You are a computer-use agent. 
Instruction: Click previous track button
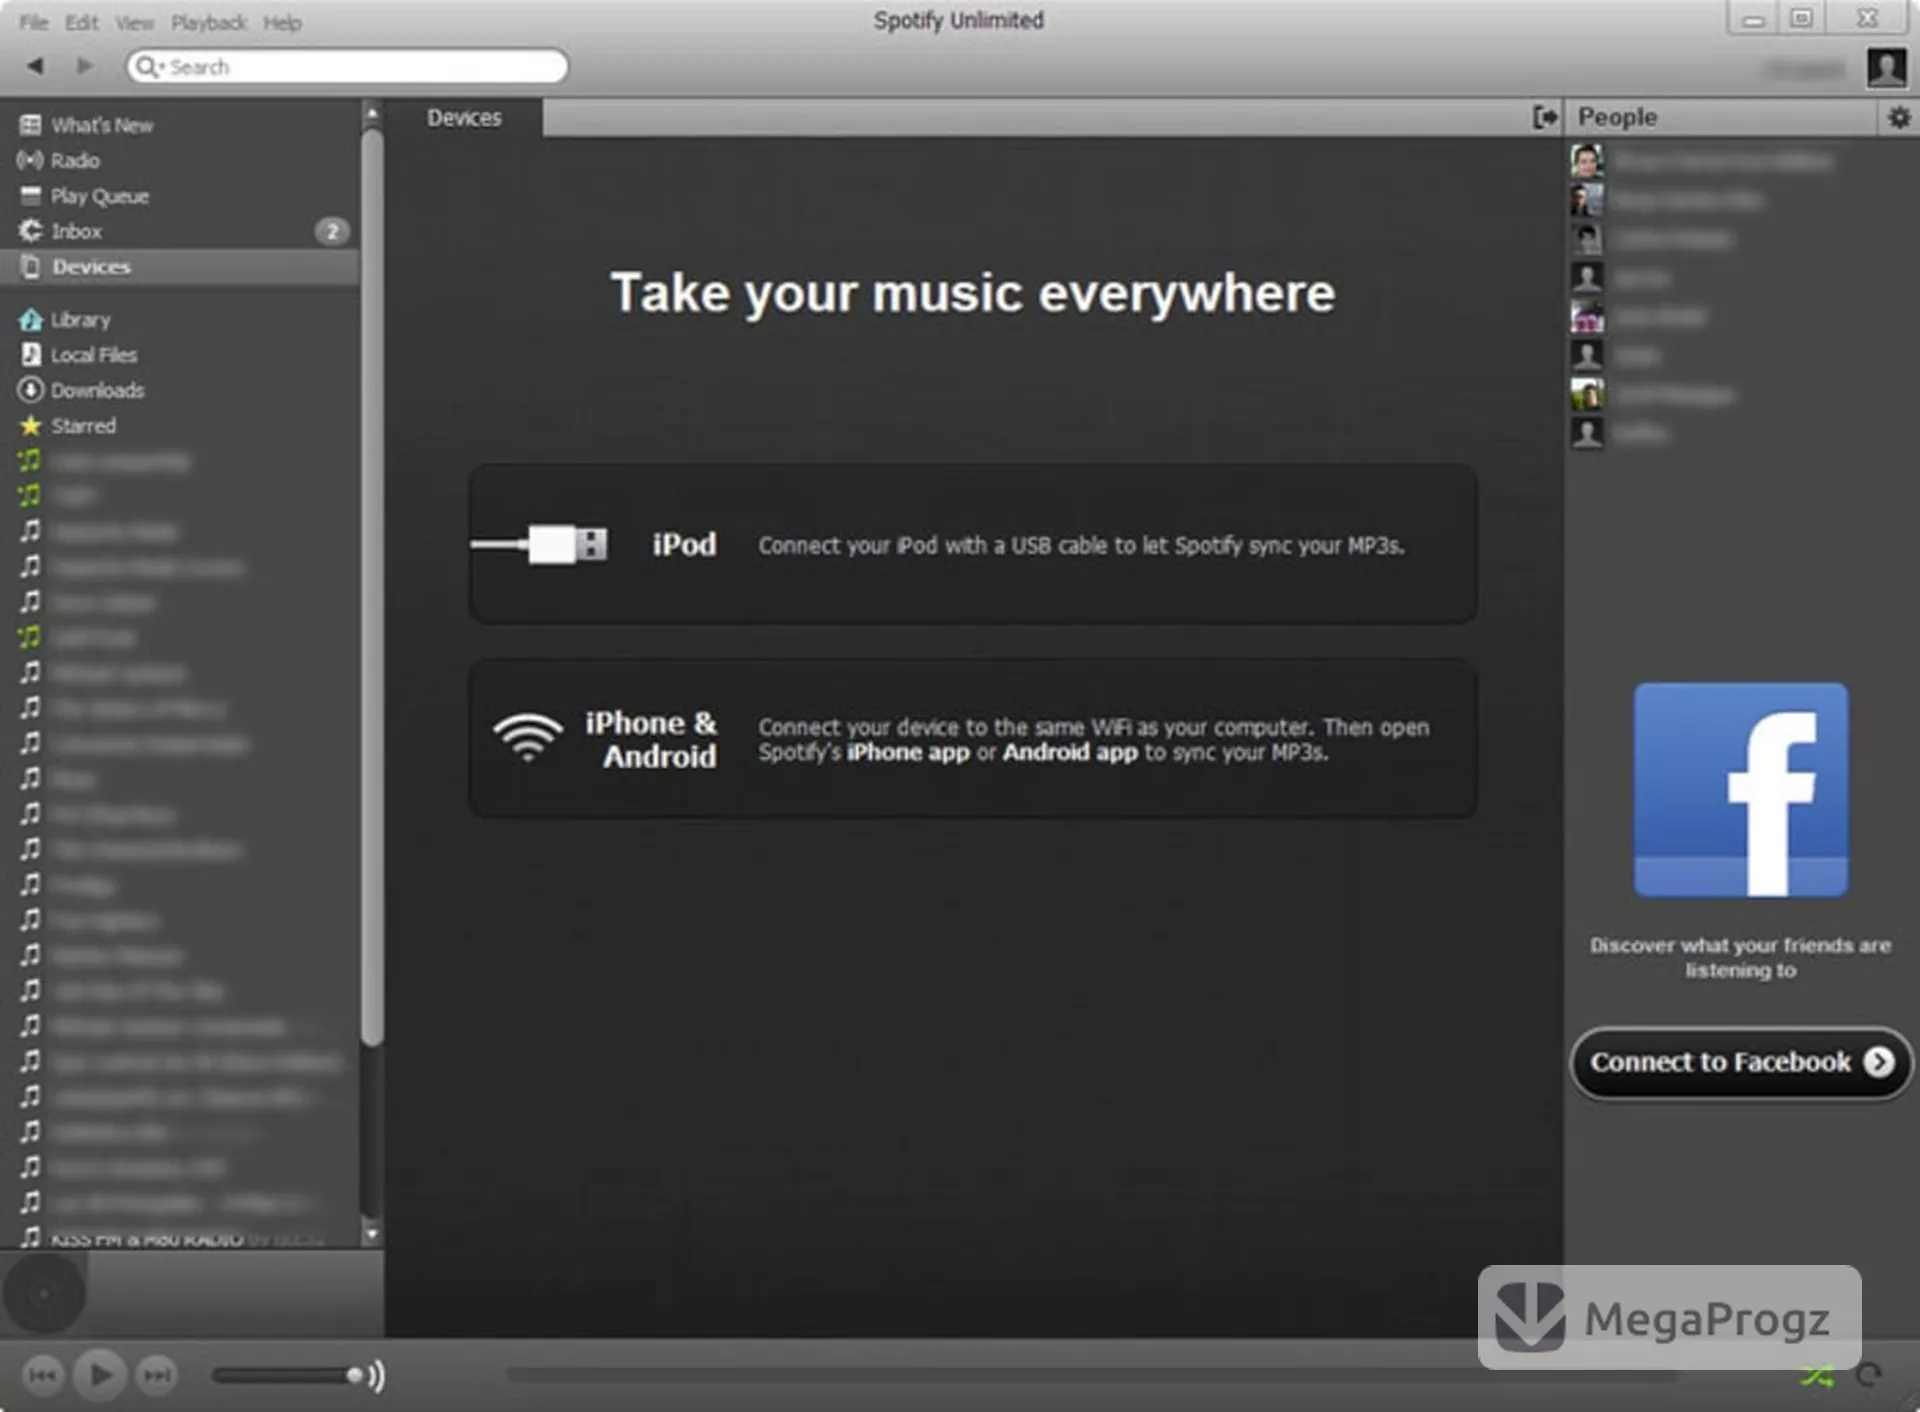pyautogui.click(x=42, y=1376)
